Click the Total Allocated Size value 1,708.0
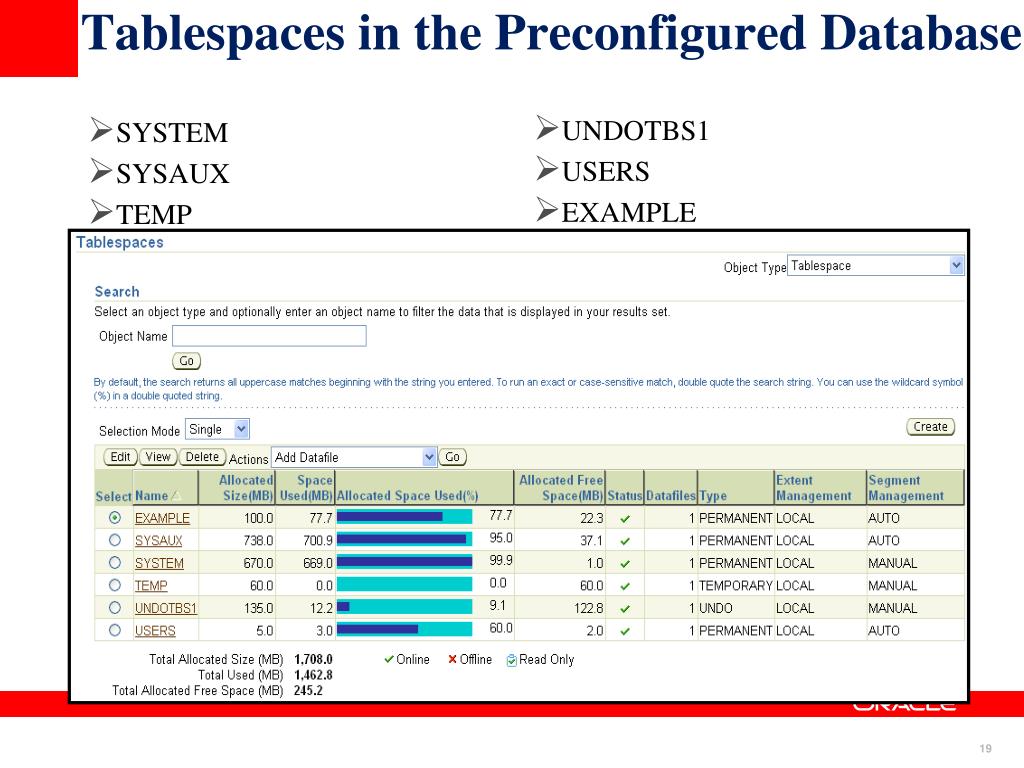The width and height of the screenshot is (1024, 768). click(x=313, y=659)
